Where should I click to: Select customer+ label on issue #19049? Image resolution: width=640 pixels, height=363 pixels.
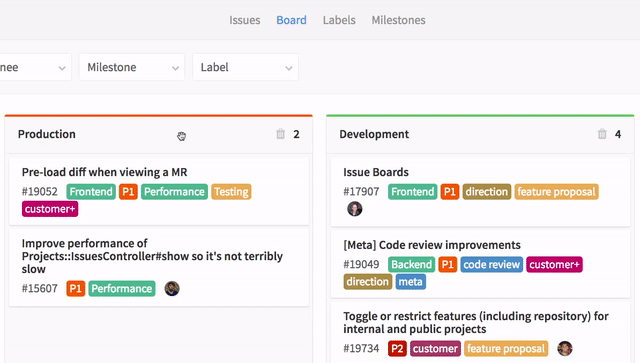click(x=554, y=265)
